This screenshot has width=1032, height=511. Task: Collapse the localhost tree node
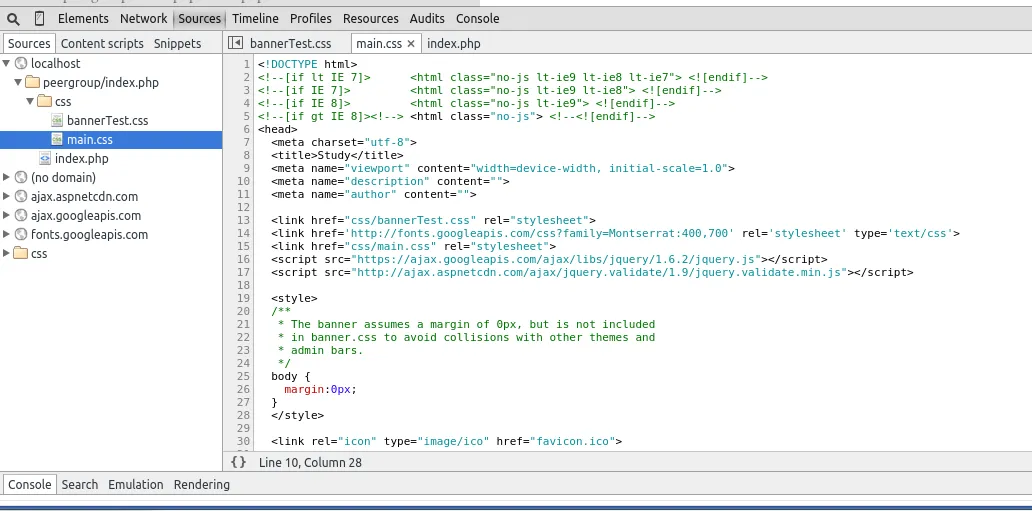(x=7, y=63)
